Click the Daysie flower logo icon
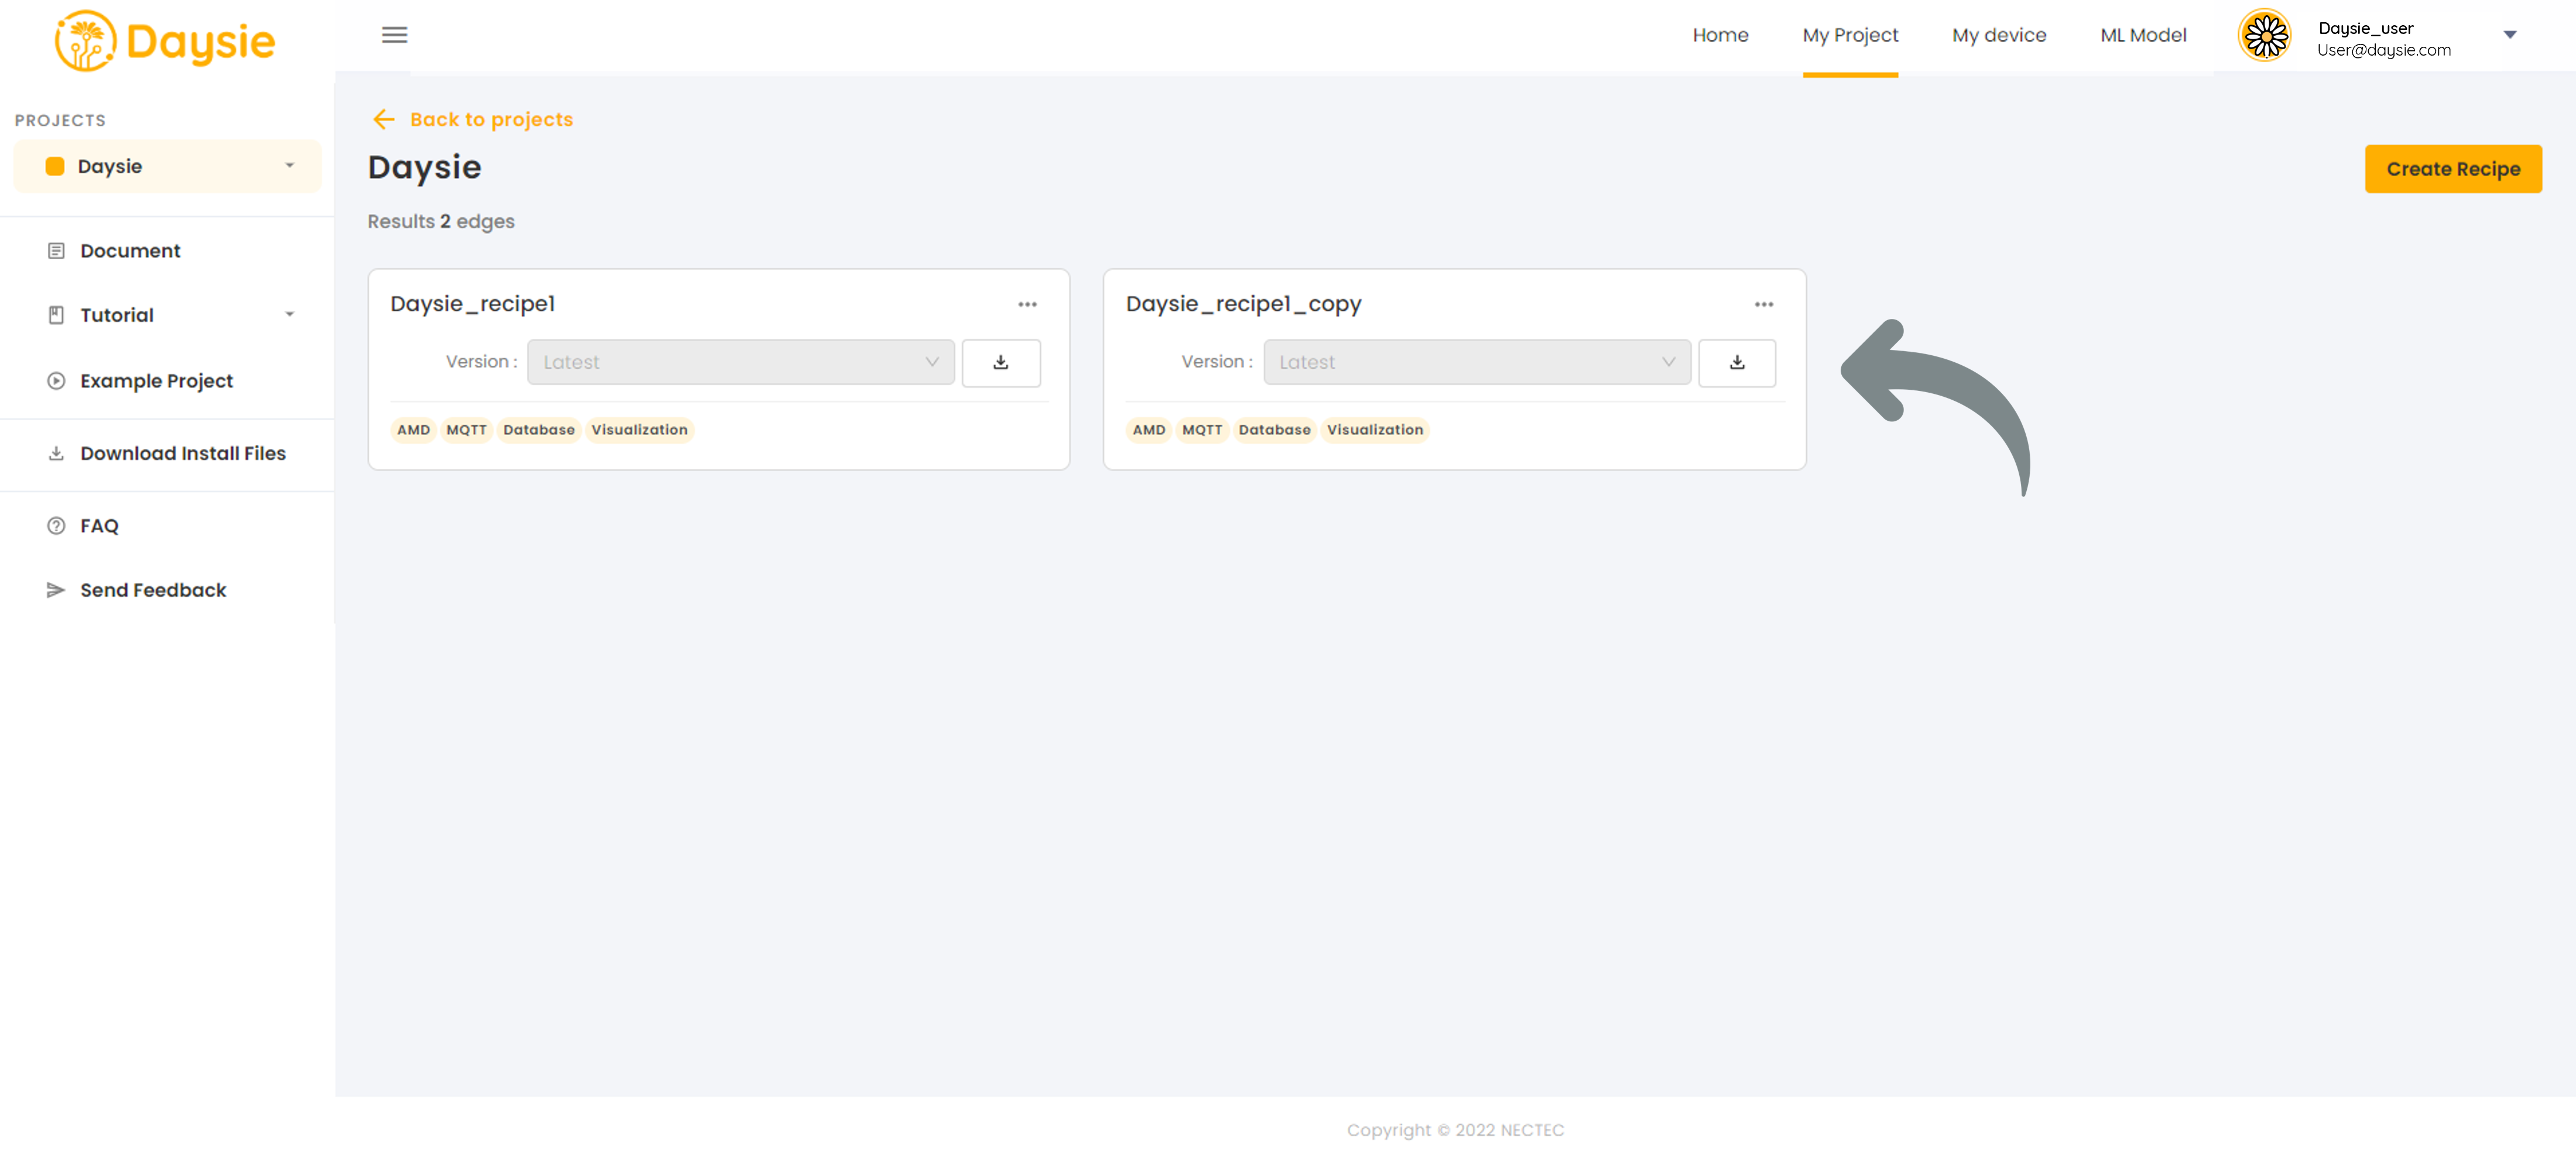The width and height of the screenshot is (2576, 1164). click(86, 41)
